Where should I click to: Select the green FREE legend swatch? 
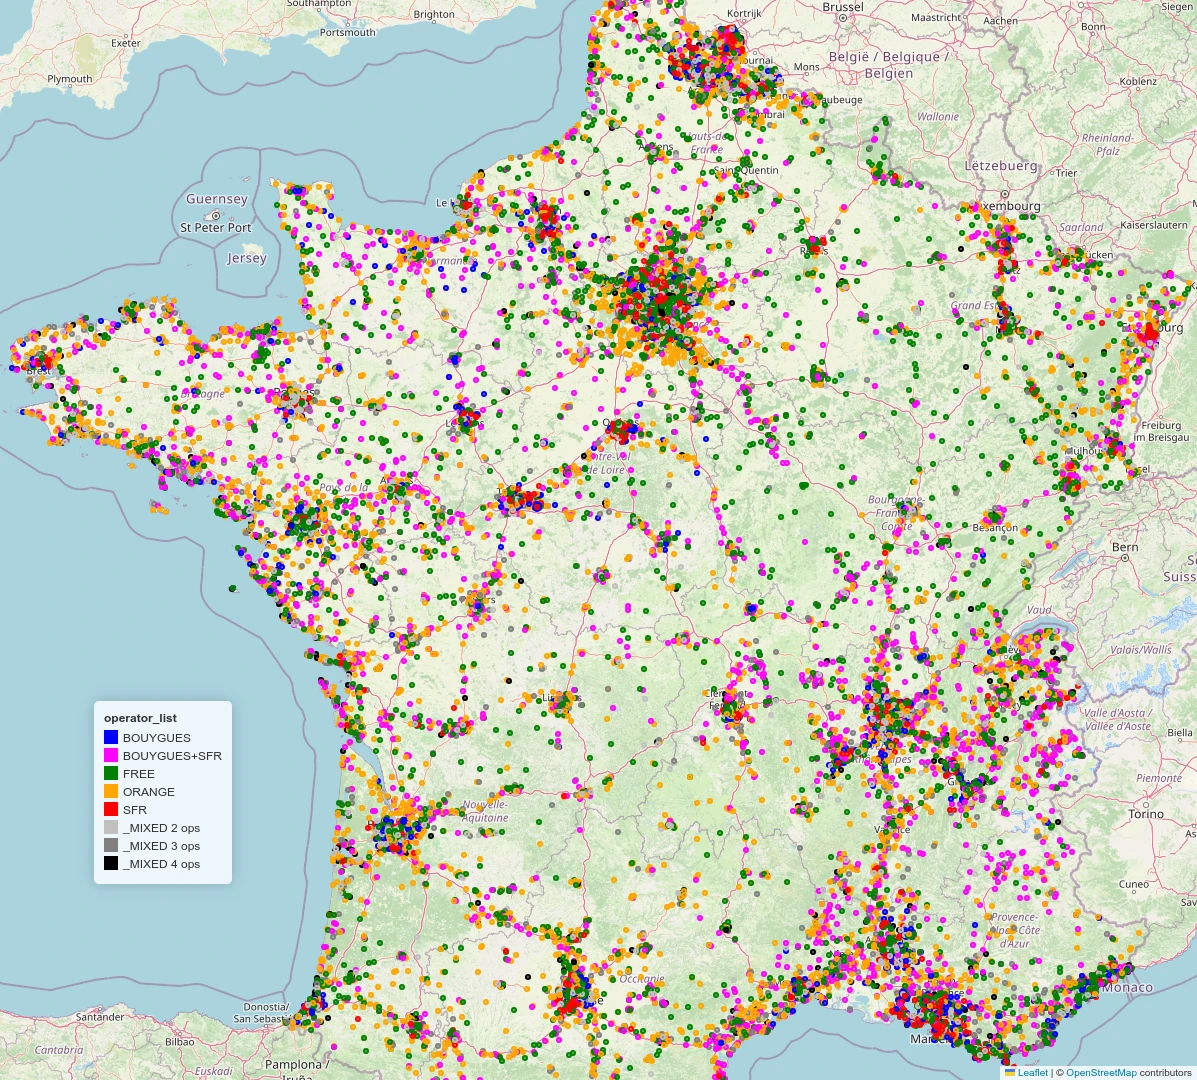111,773
